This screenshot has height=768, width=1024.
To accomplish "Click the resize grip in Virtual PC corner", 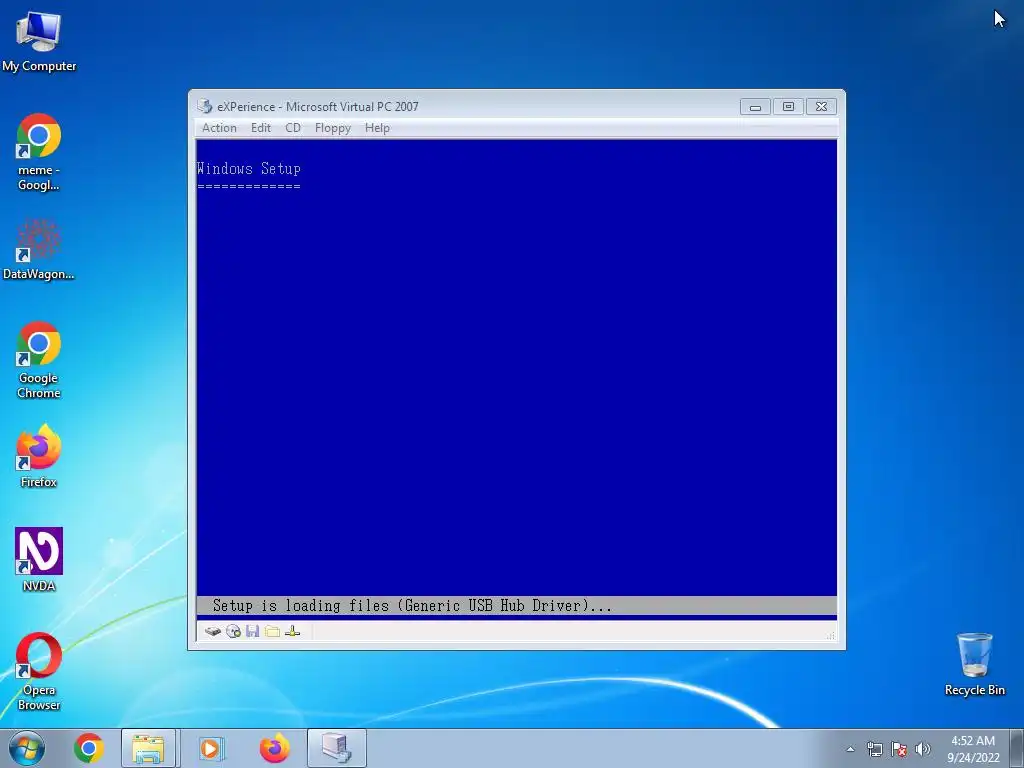I will (831, 635).
